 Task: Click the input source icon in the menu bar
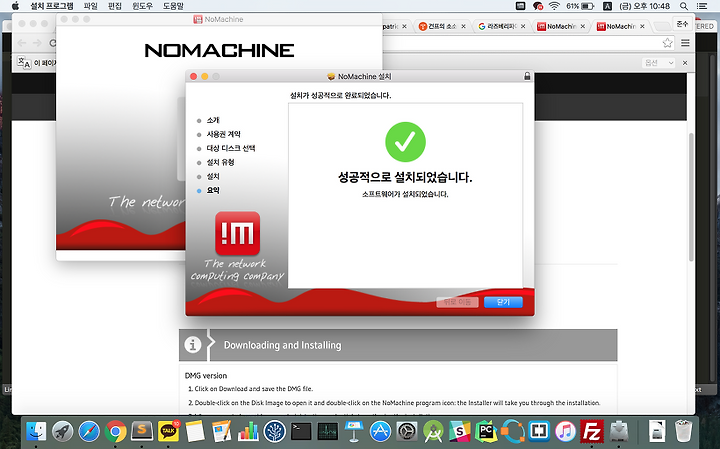[x=607, y=6]
